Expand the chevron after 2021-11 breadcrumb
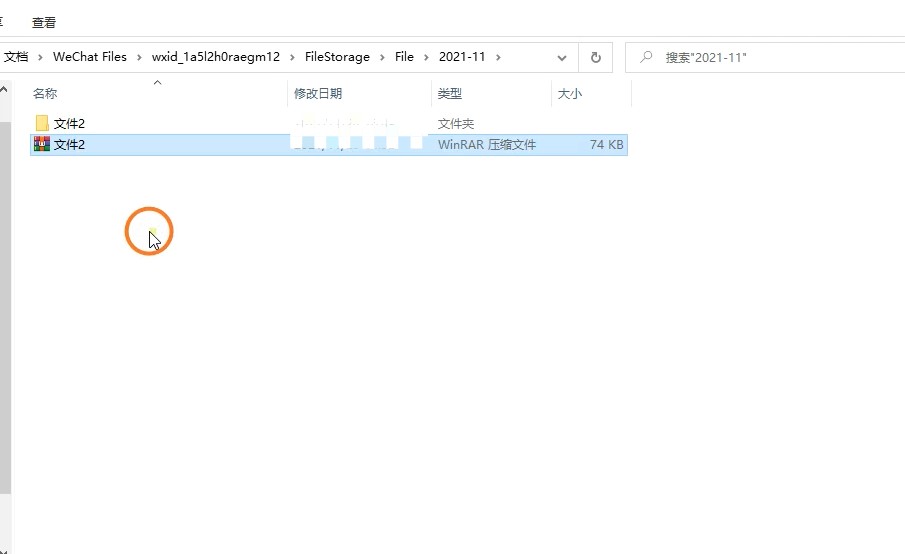905x554 pixels. 498,57
